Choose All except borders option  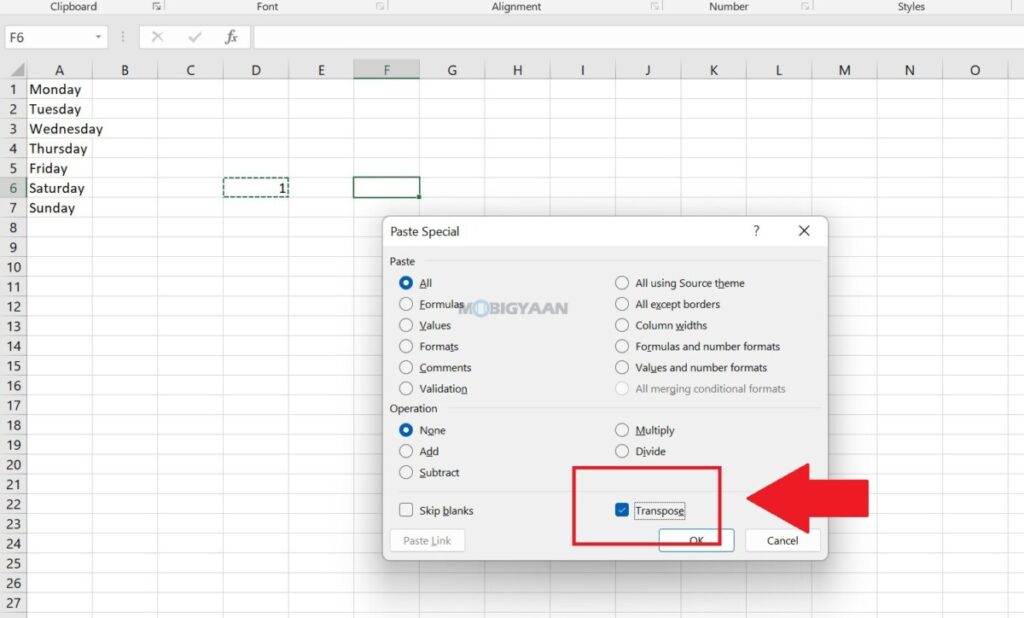pyautogui.click(x=622, y=304)
